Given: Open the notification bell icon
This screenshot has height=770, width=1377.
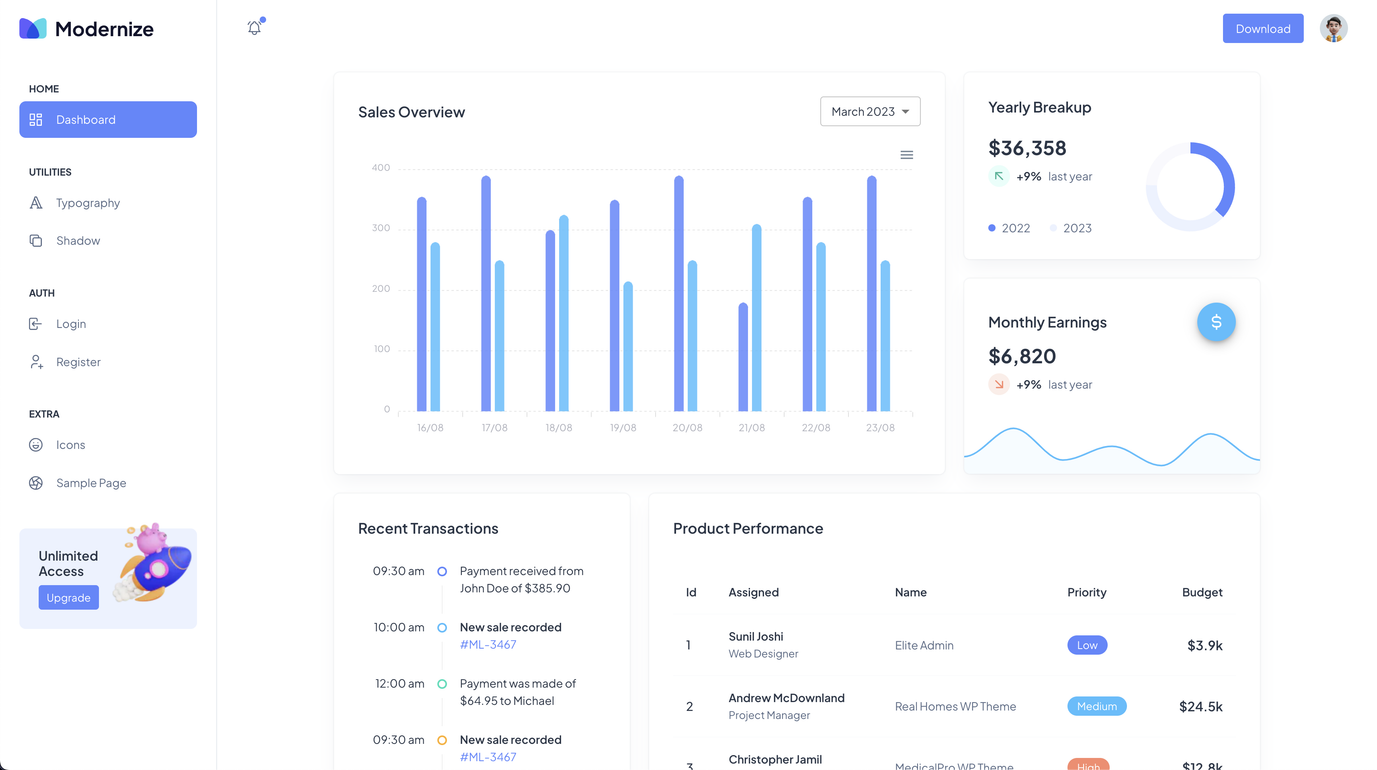Looking at the screenshot, I should coord(254,27).
